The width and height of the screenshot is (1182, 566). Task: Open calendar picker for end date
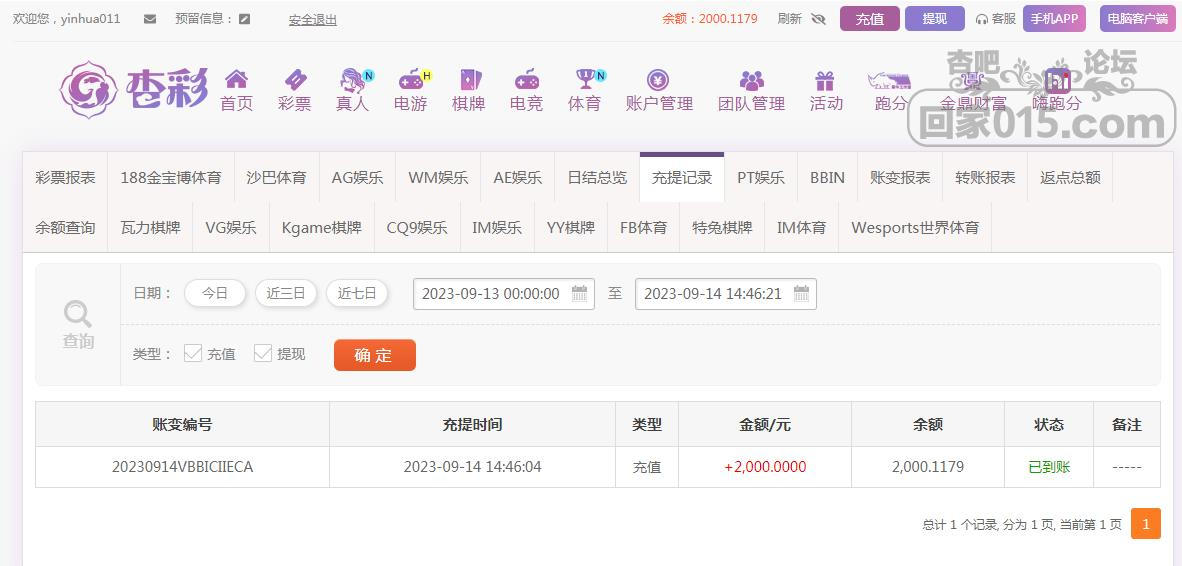[x=801, y=293]
